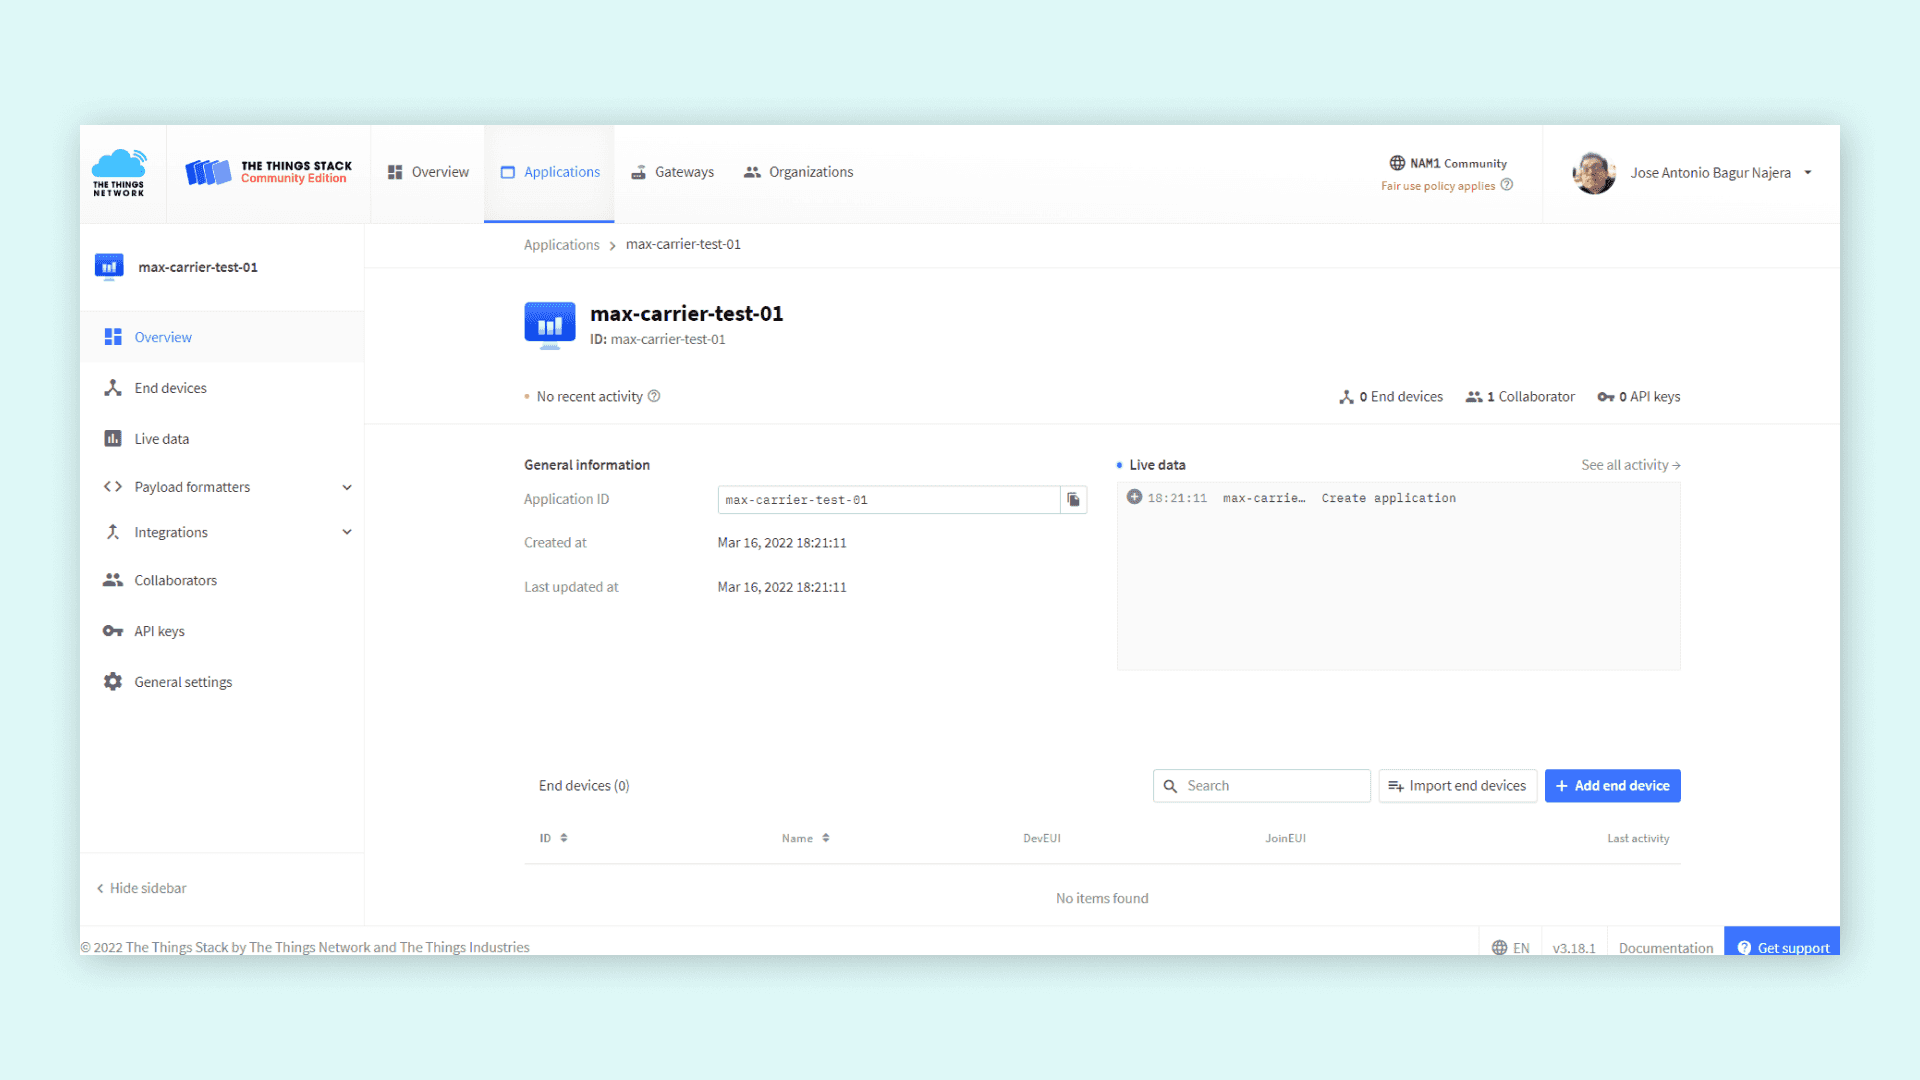Open Live data from sidebar icon
1920x1080 pixels.
(113, 439)
